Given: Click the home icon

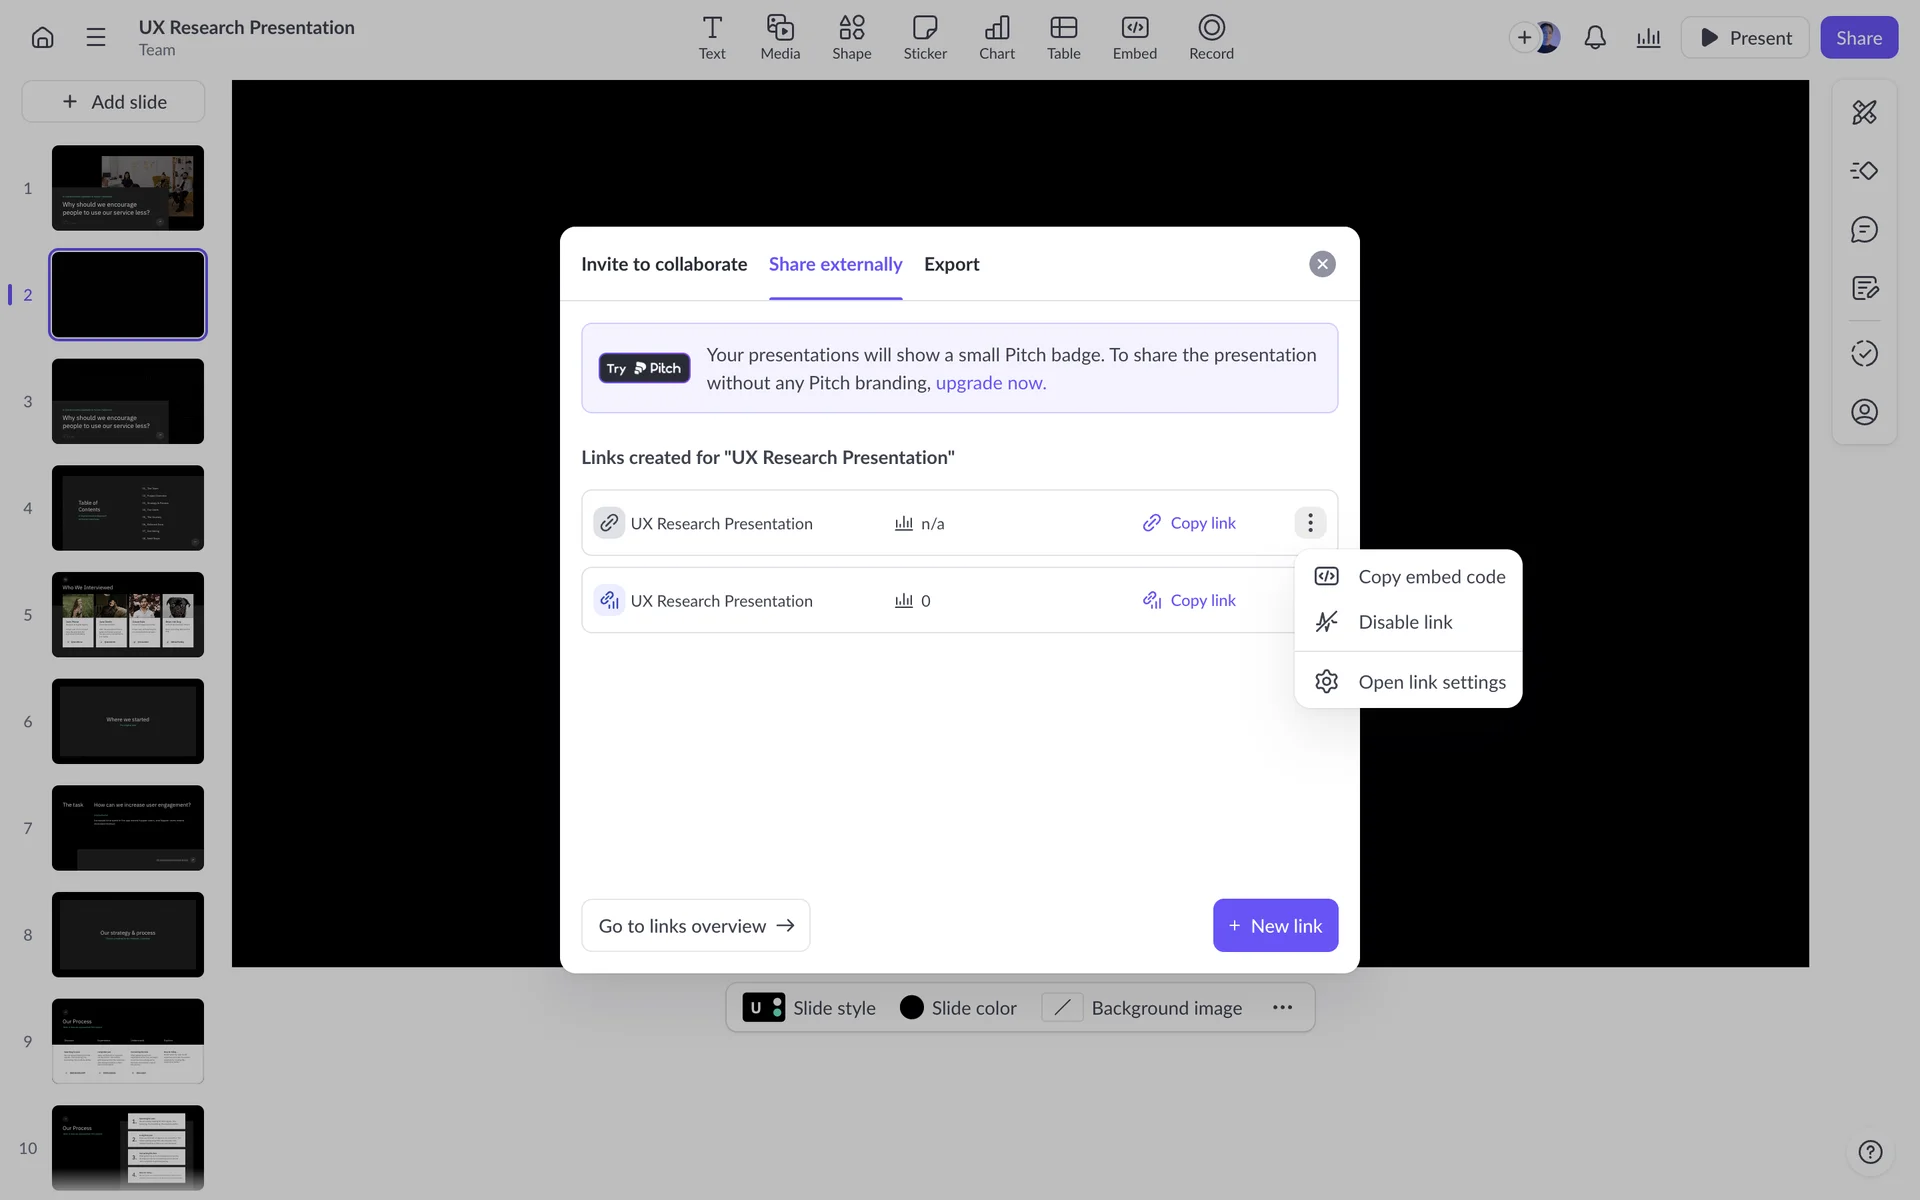Looking at the screenshot, I should tap(42, 38).
